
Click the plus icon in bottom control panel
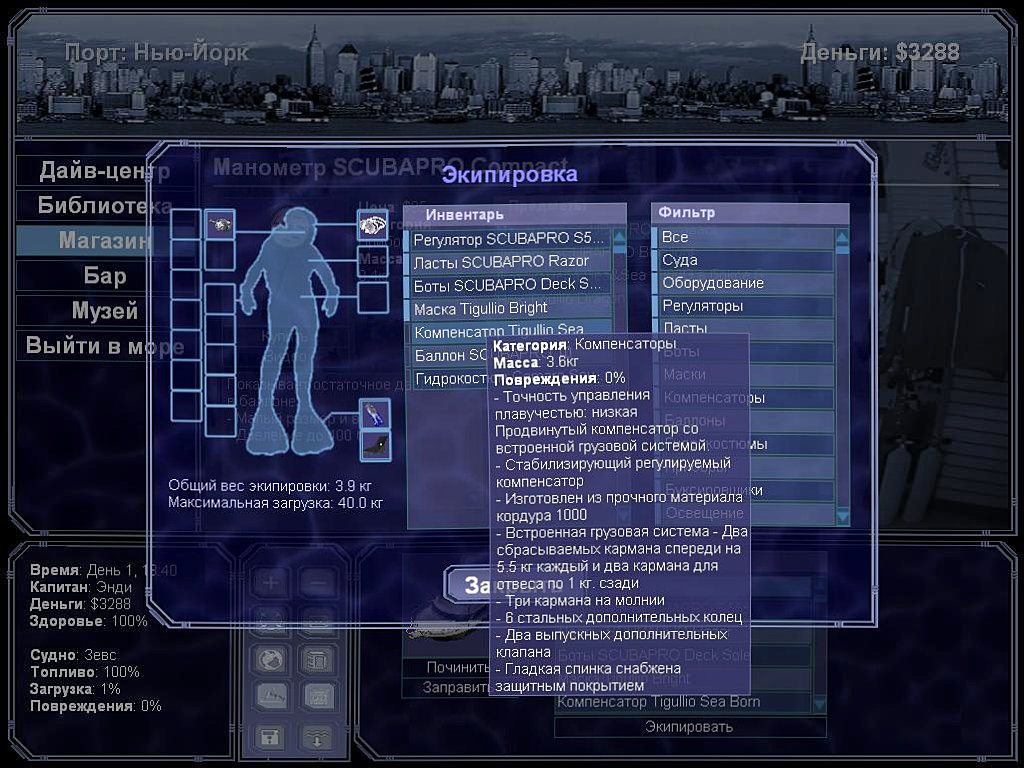270,582
